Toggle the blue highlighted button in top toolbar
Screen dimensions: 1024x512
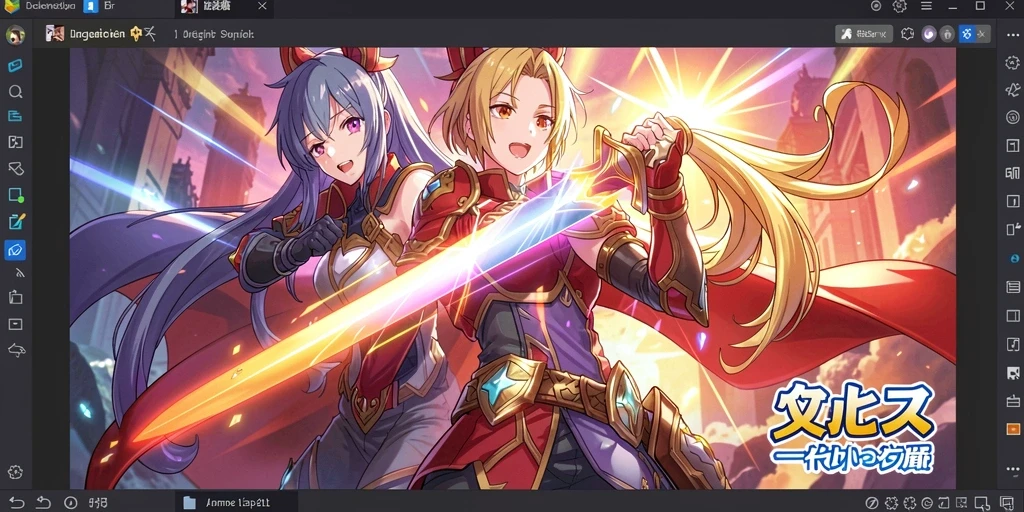click(967, 34)
